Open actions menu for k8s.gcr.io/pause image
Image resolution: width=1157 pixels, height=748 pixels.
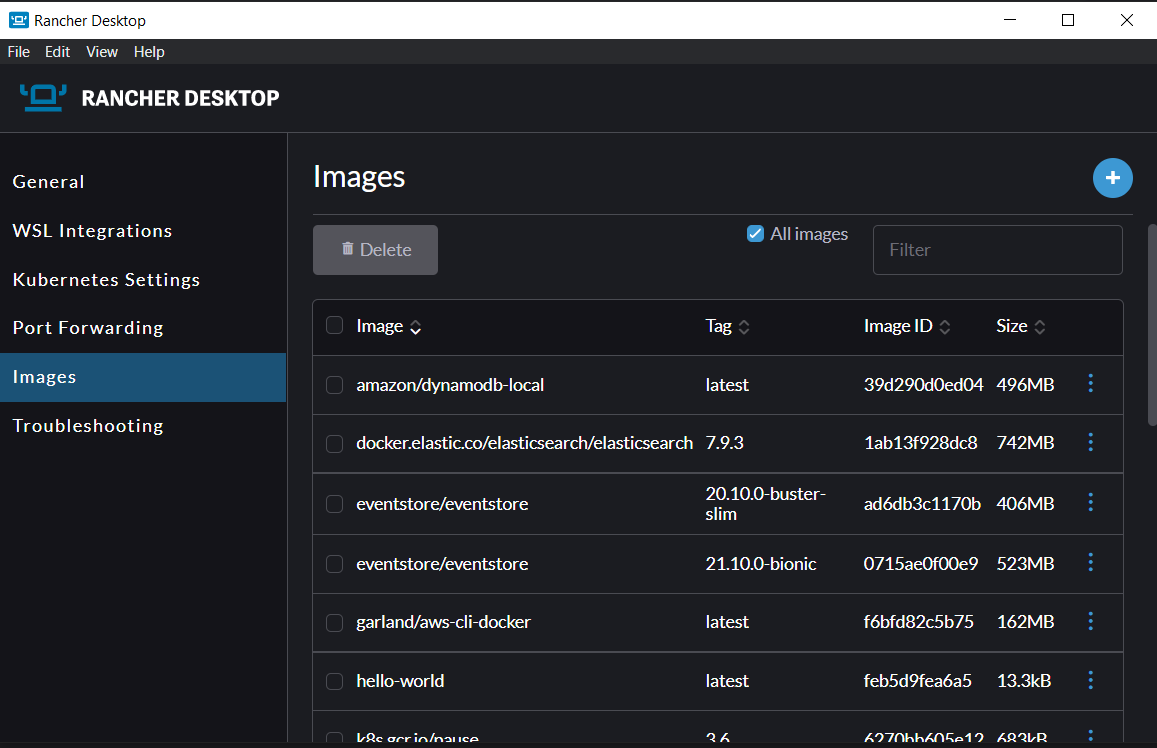(x=1090, y=738)
